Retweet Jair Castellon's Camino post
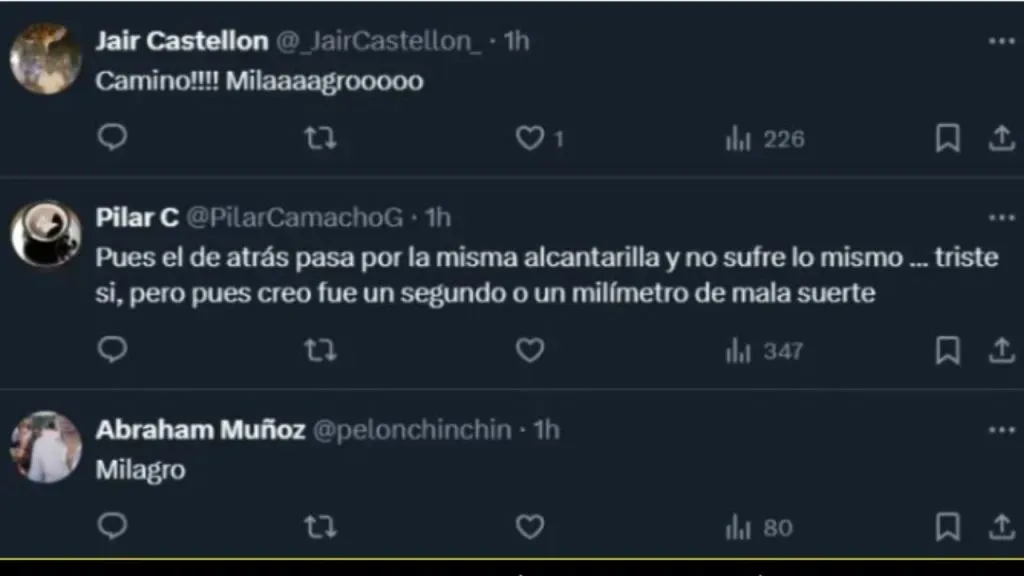The width and height of the screenshot is (1024, 576). point(319,138)
